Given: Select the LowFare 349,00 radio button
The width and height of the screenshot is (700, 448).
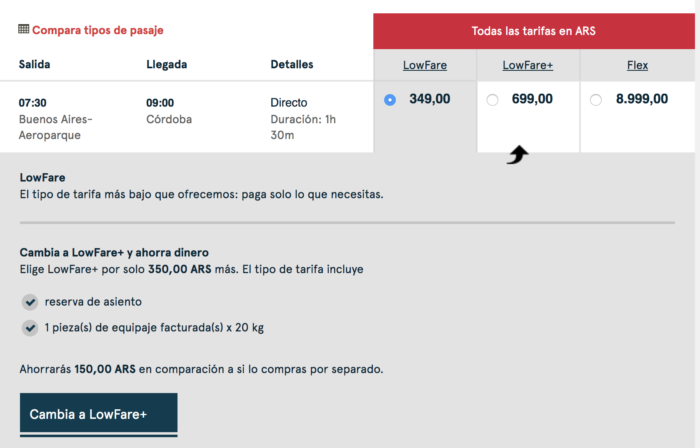Looking at the screenshot, I should 389,99.
